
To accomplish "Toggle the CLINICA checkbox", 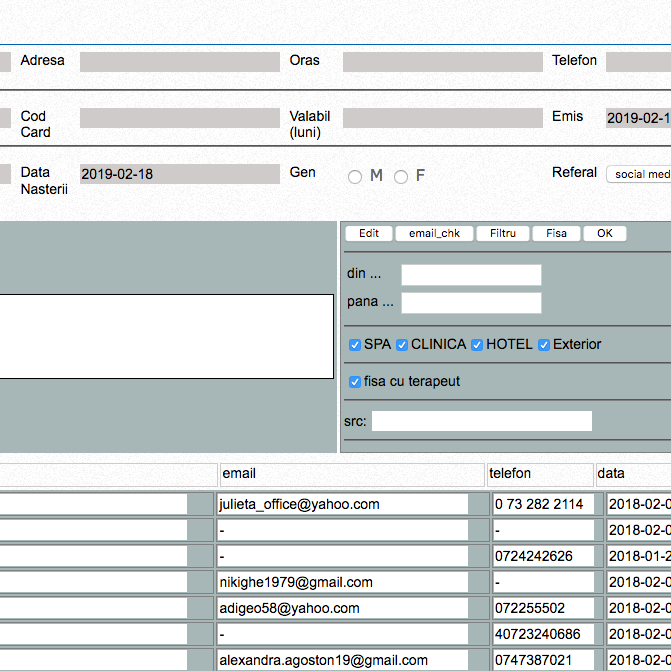I will point(402,345).
